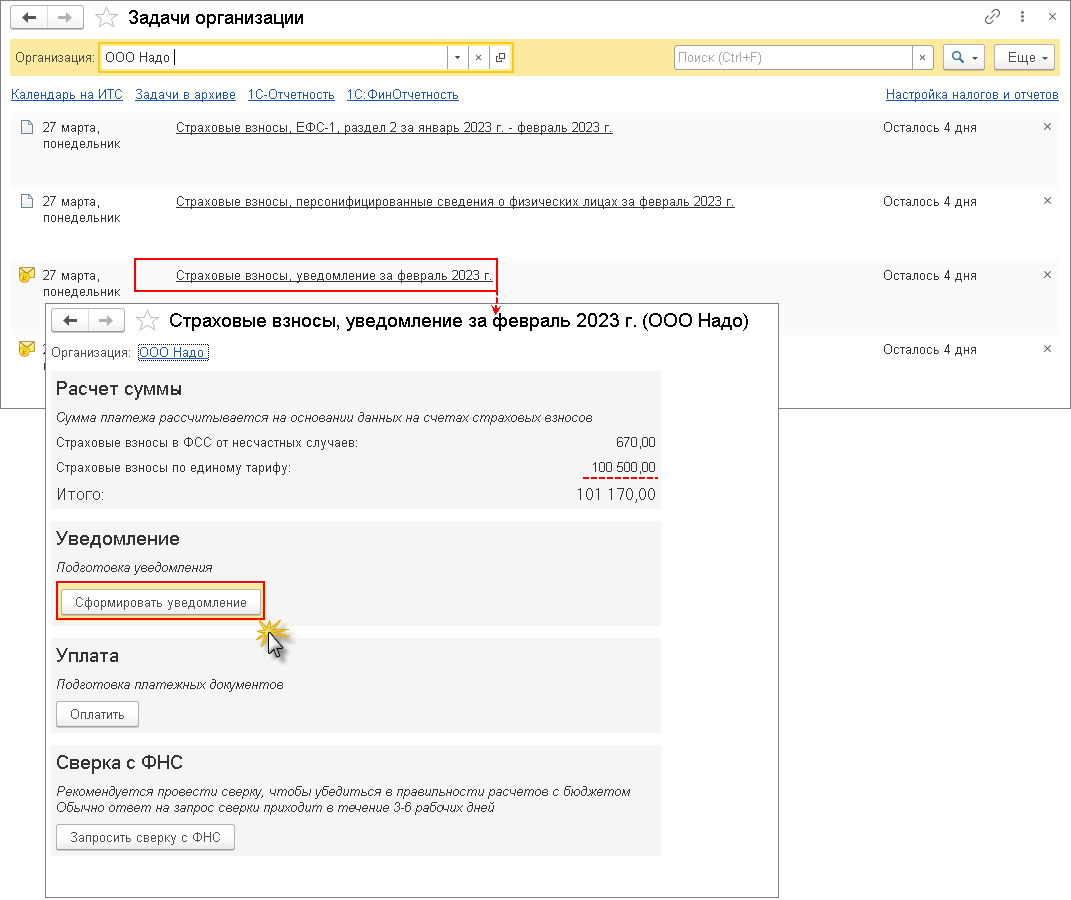The width and height of the screenshot is (1071, 900).
Task: Open the magnifier search dropdown button
Action: tap(964, 58)
